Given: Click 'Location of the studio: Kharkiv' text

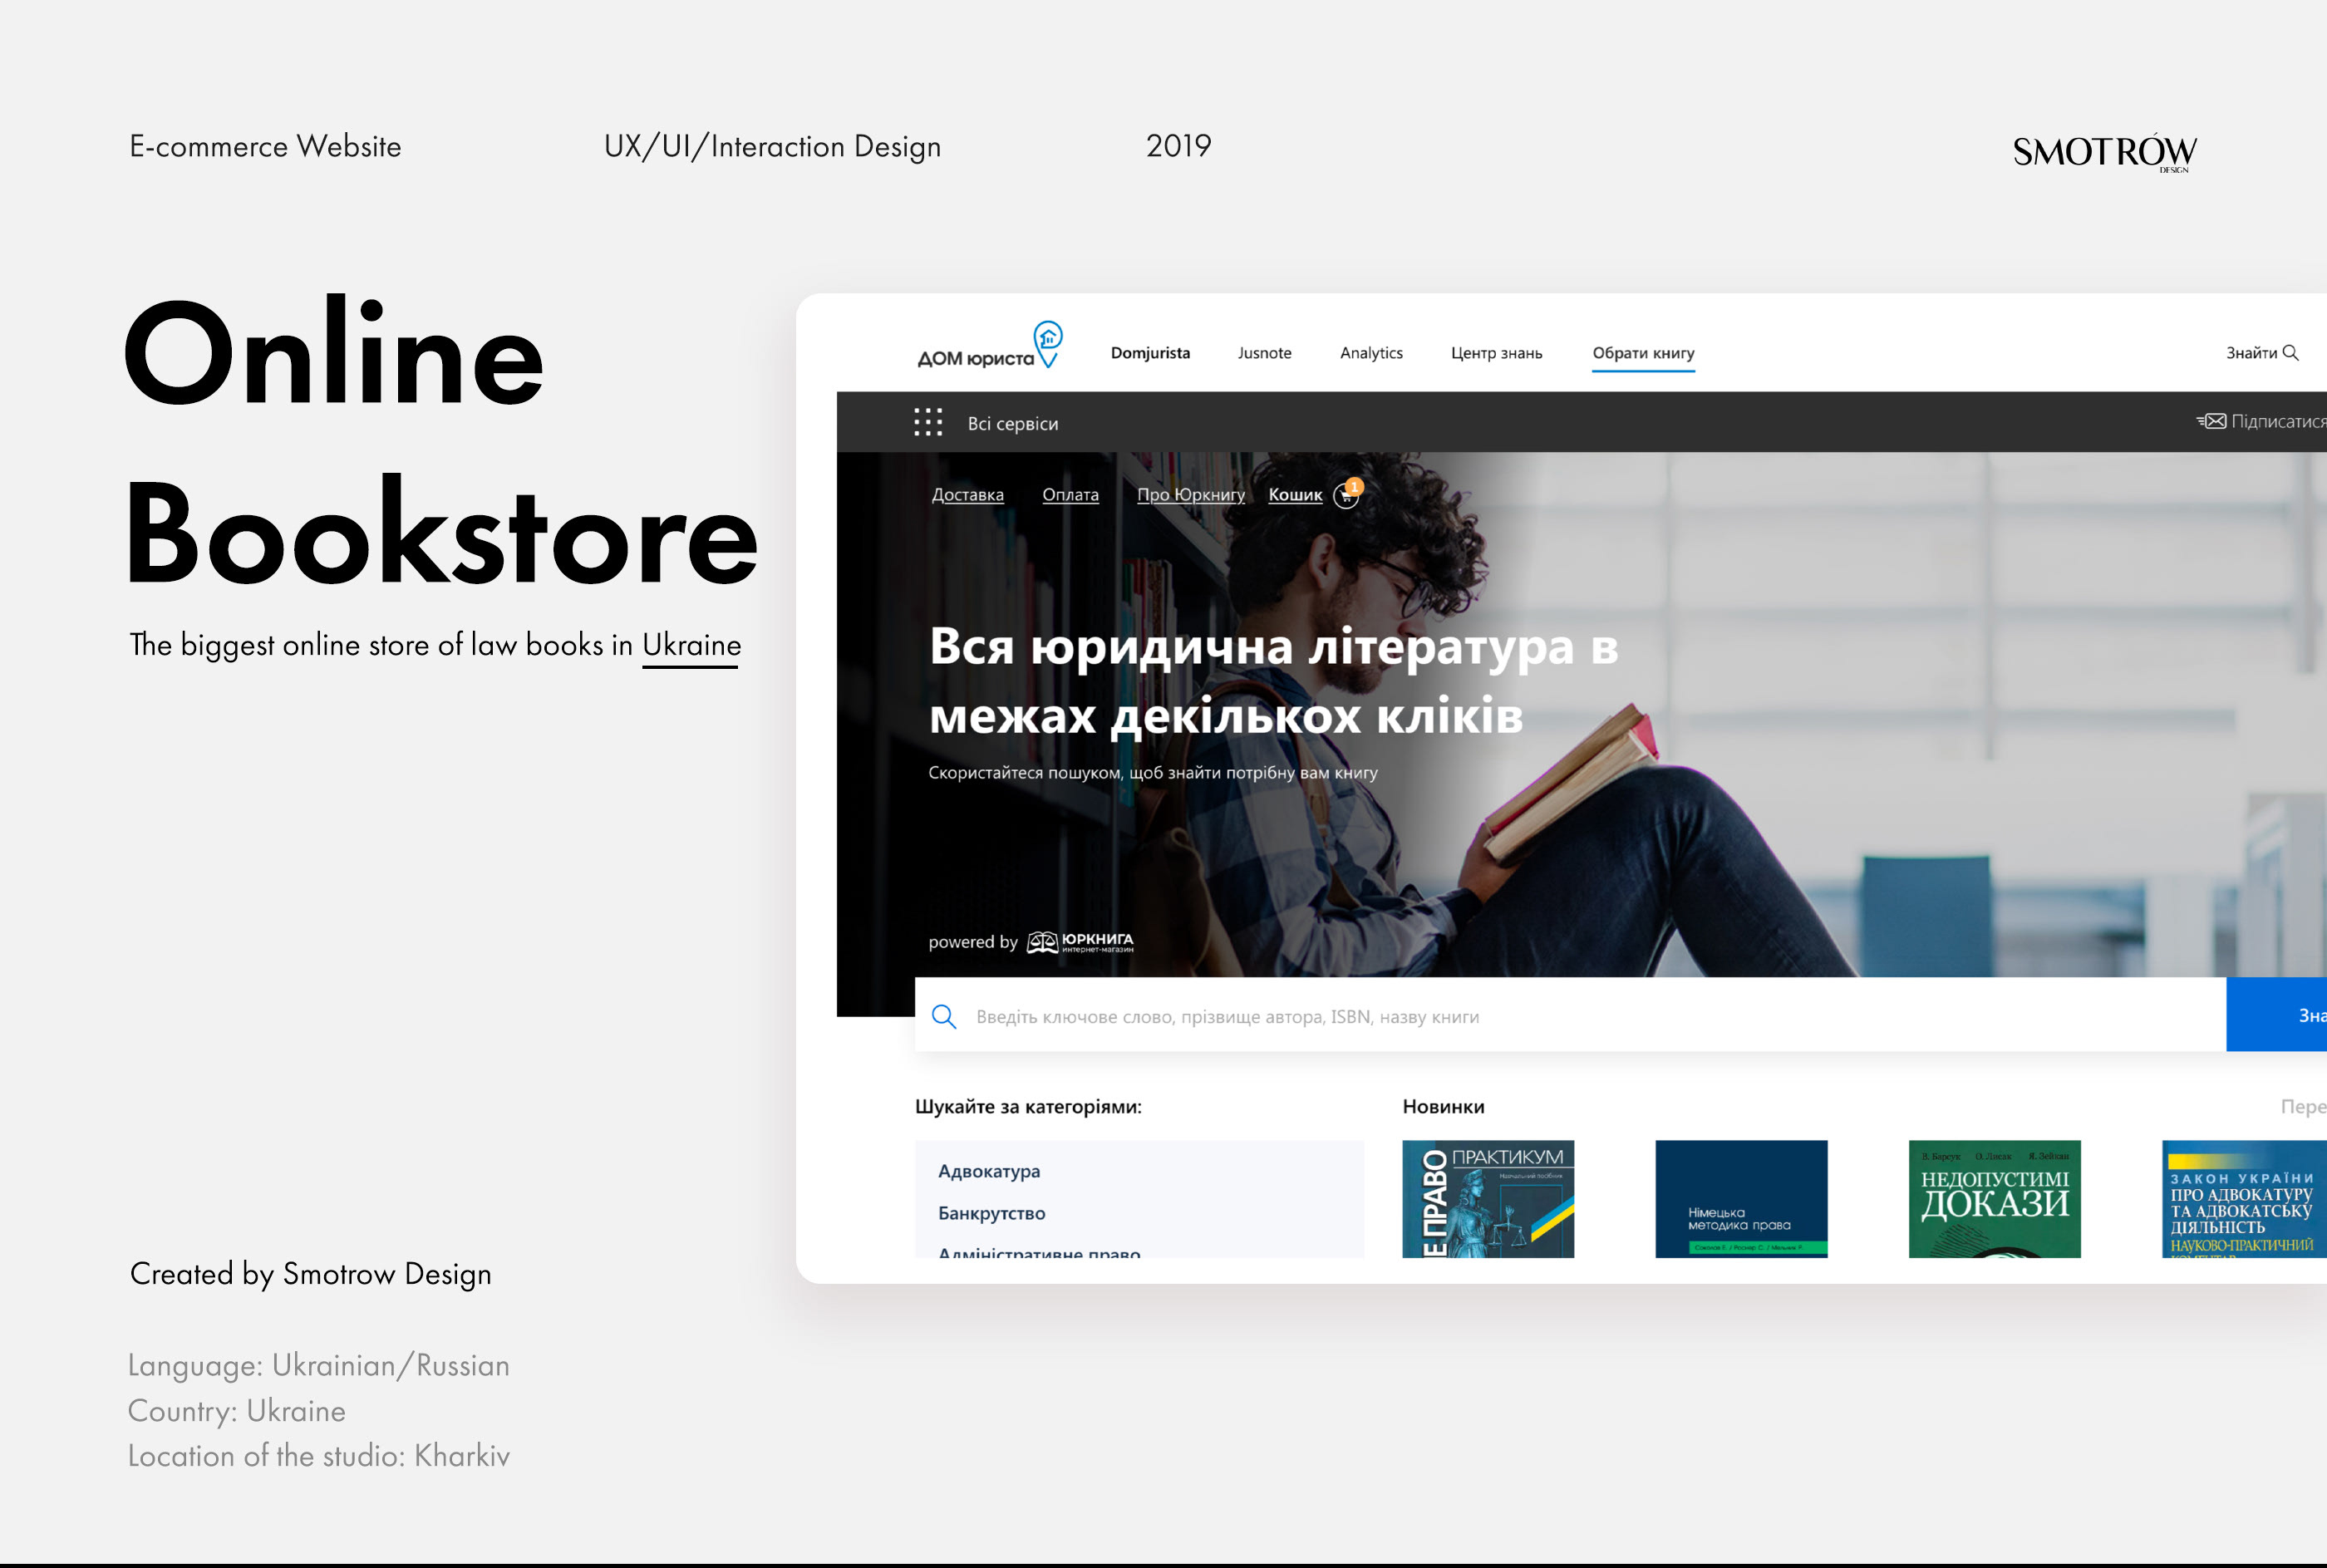Looking at the screenshot, I should click(319, 1456).
